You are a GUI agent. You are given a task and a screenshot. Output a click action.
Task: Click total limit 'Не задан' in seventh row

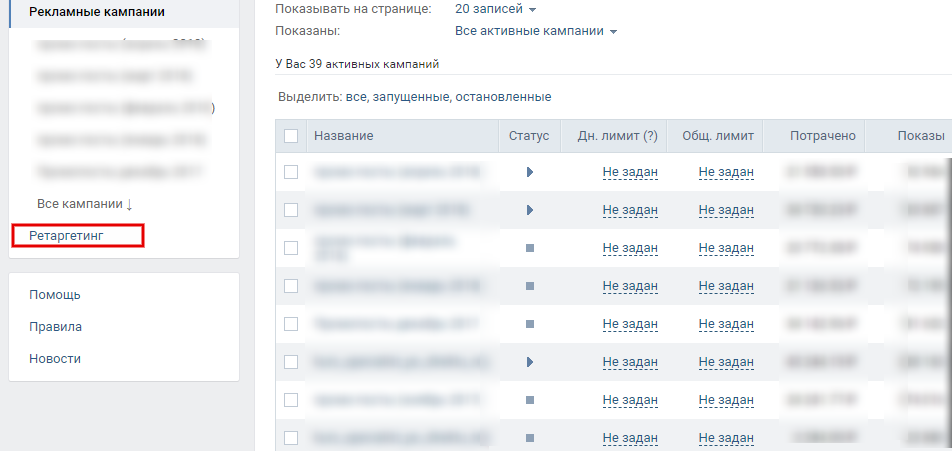726,400
